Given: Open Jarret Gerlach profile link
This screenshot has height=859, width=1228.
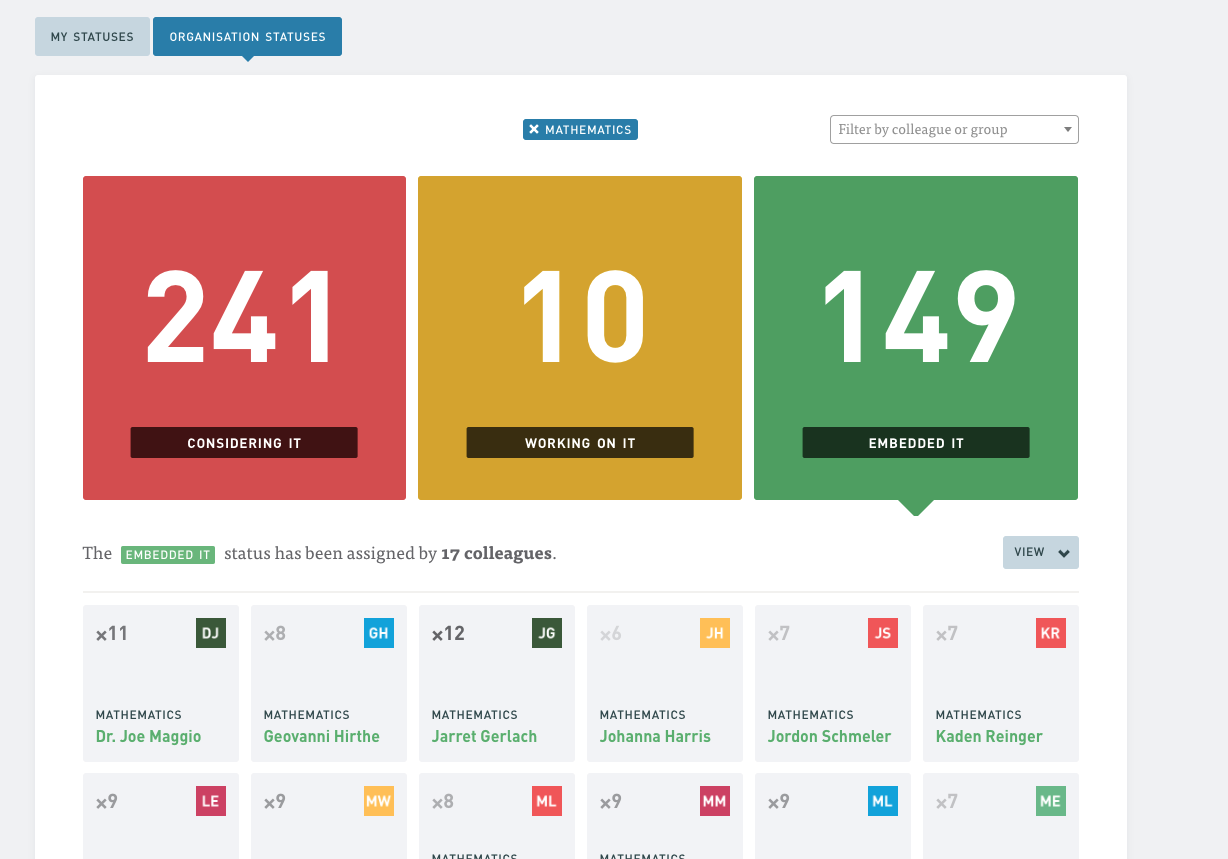Looking at the screenshot, I should (484, 737).
